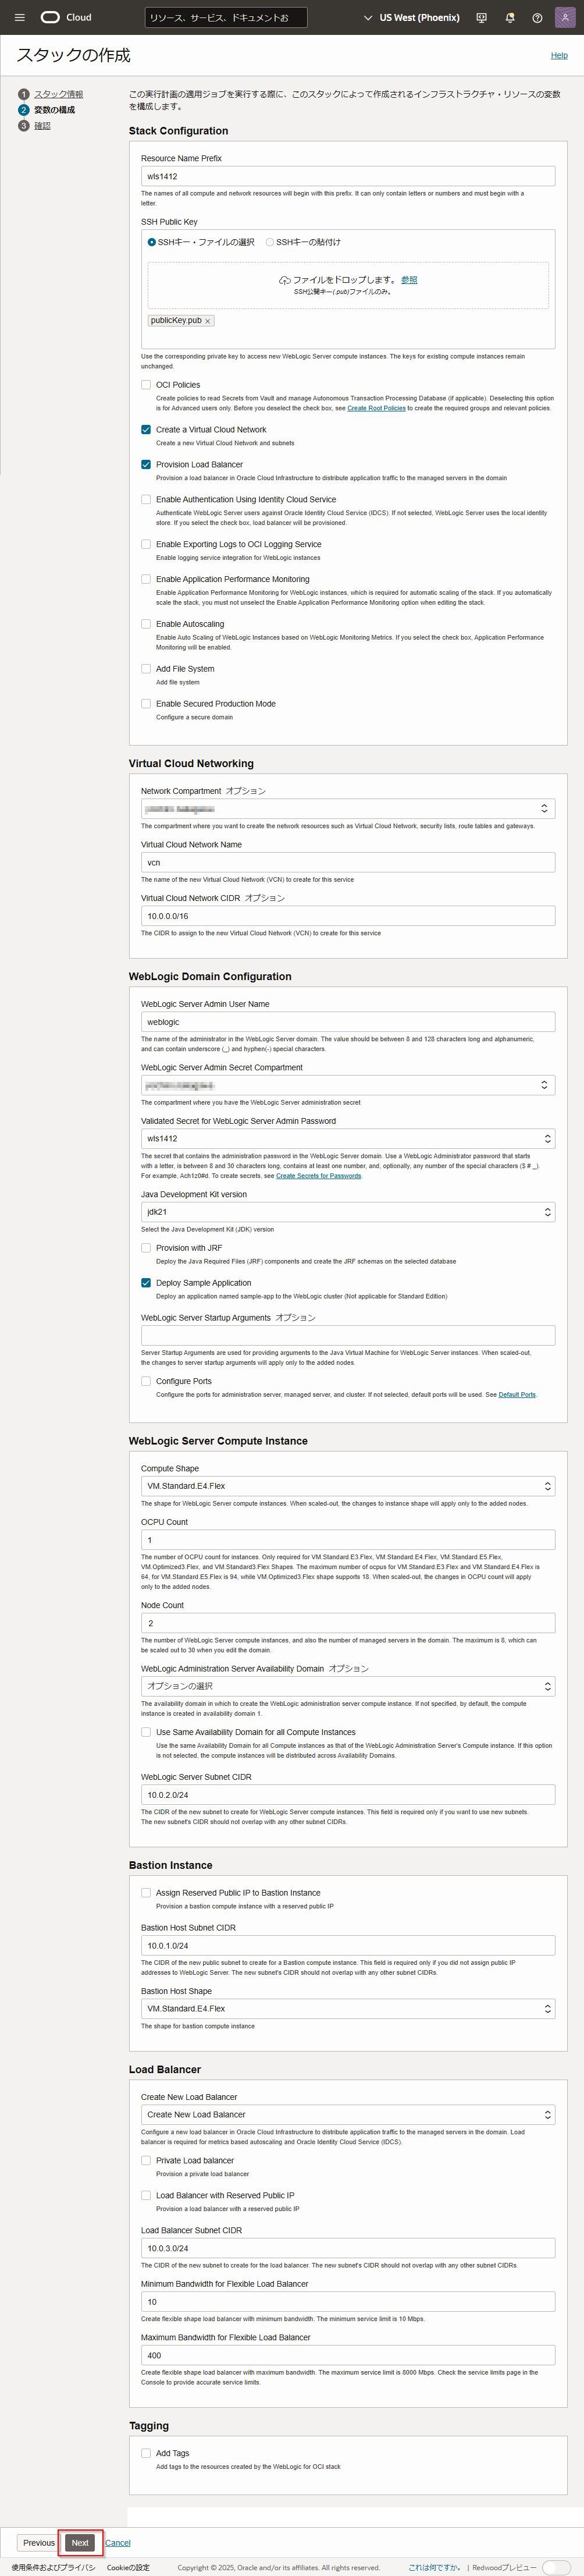Open the Create Secrets for Passwords link
The image size is (584, 2576).
coord(318,1176)
